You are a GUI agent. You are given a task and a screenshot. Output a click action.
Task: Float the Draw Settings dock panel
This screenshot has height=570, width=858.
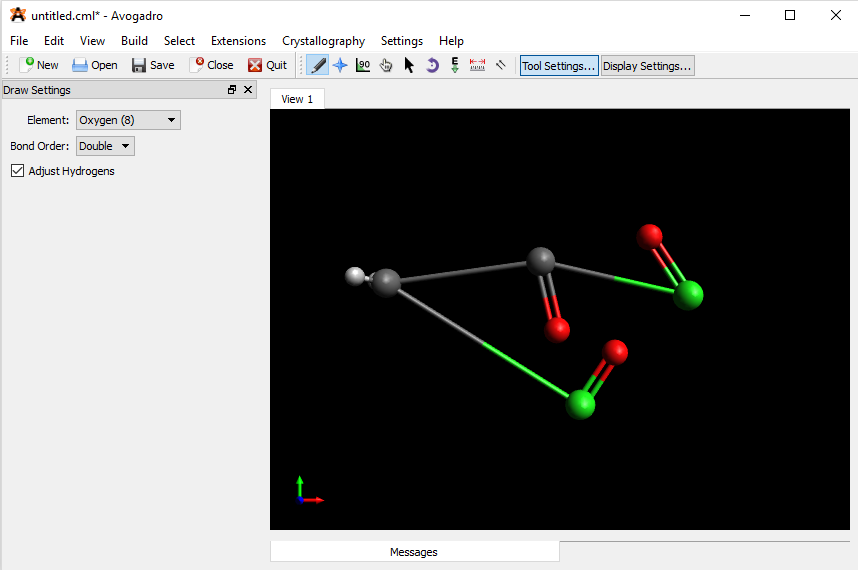[x=232, y=90]
